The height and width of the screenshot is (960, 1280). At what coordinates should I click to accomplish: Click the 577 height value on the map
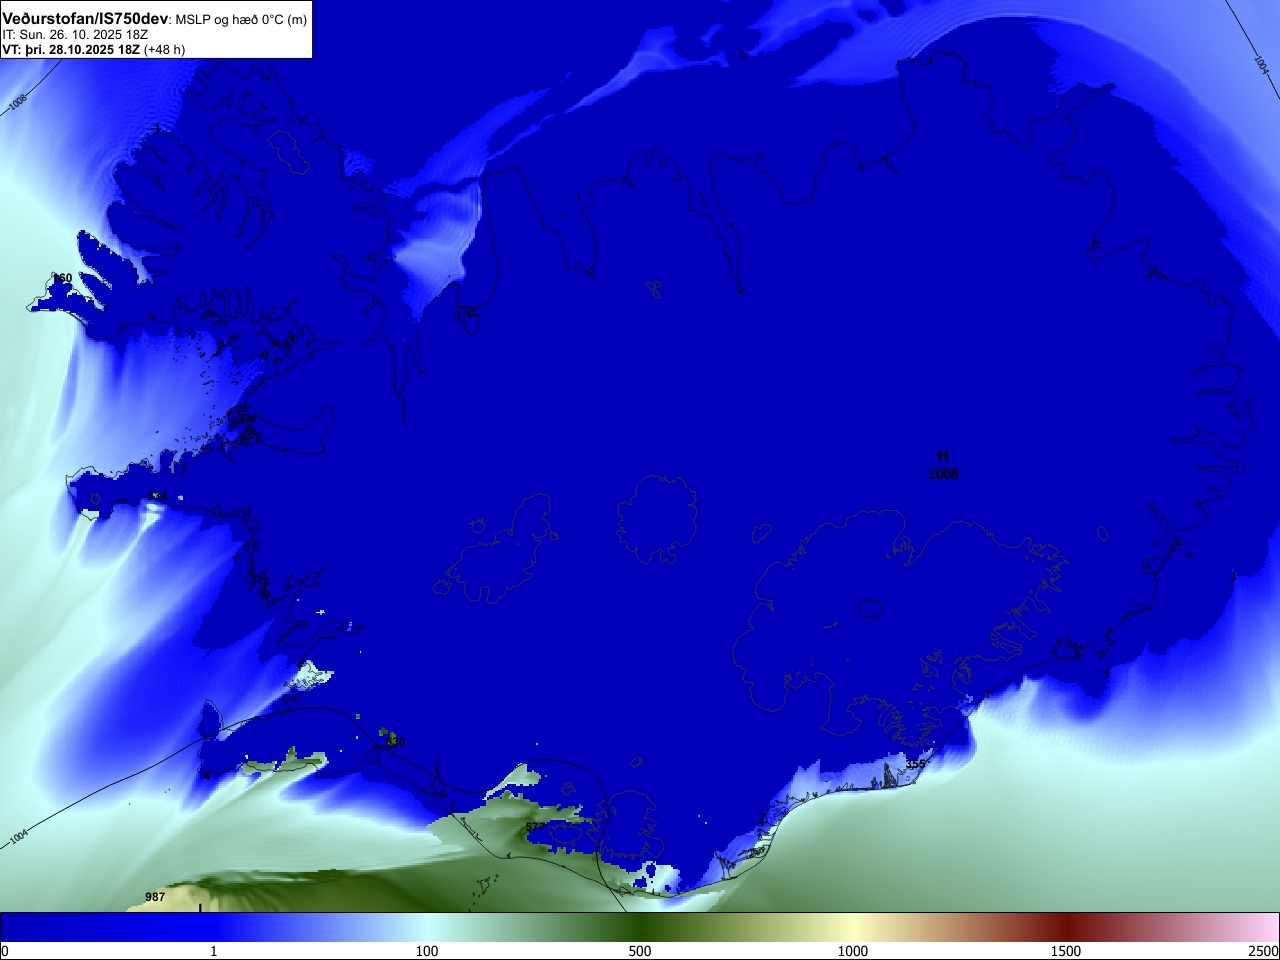535,827
